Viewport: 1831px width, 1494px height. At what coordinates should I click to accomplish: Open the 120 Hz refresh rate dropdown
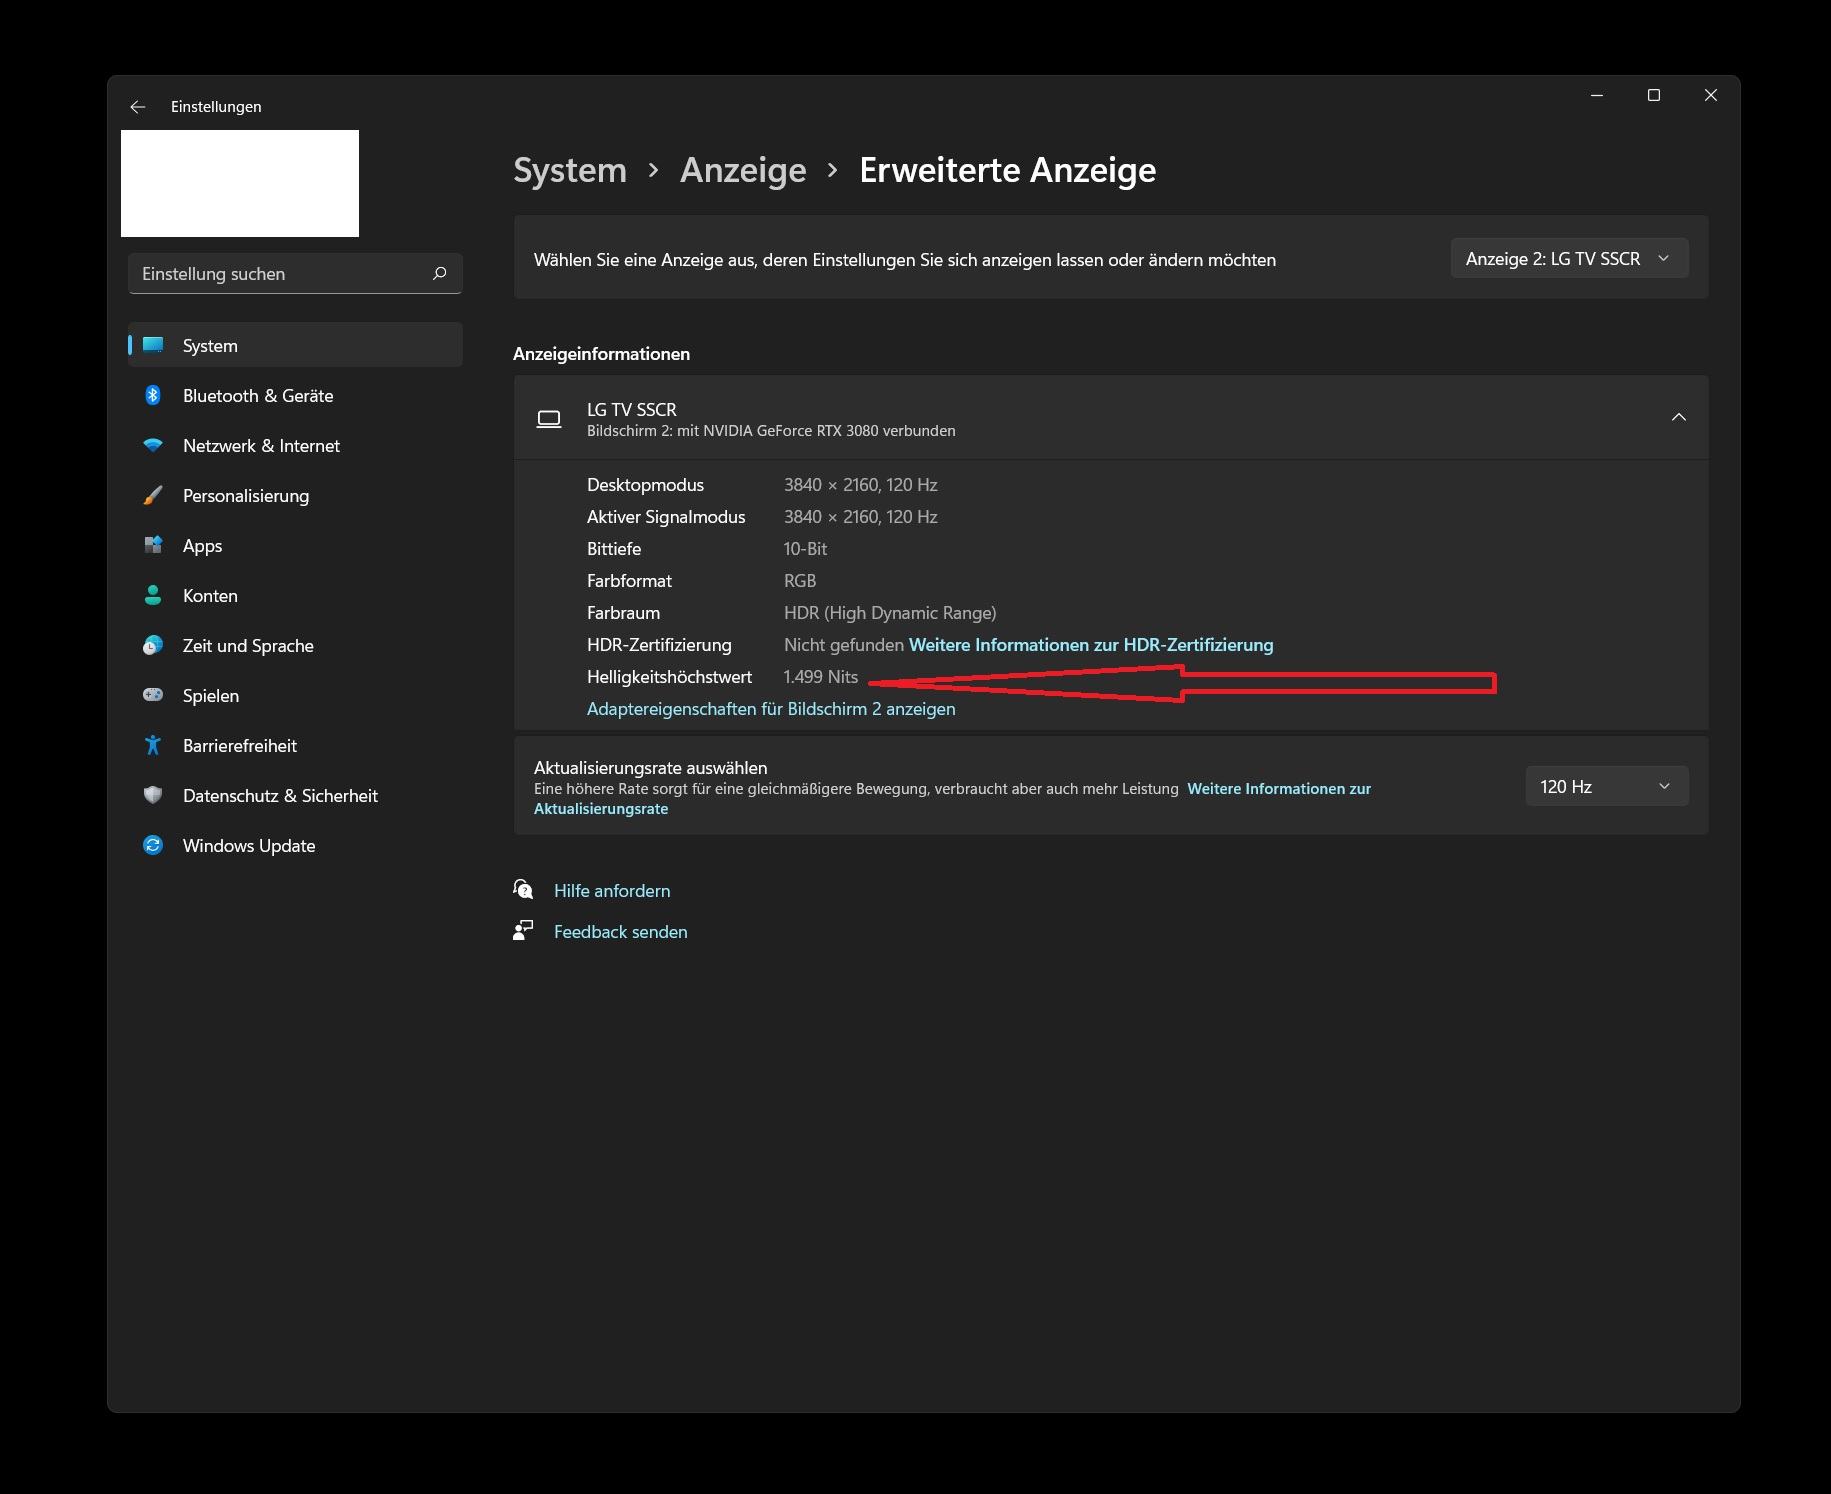(1607, 787)
